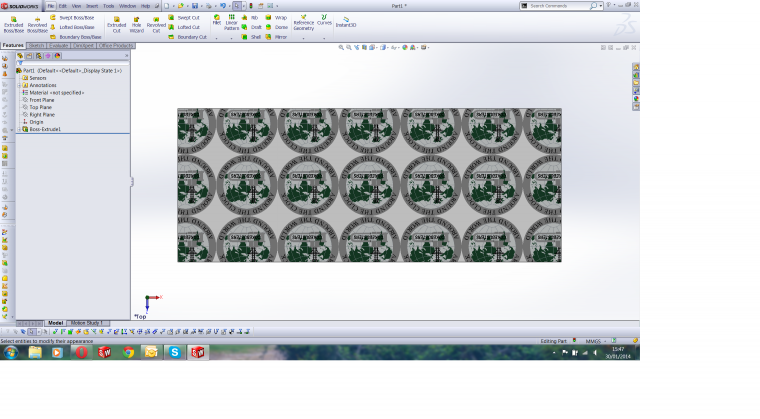Open the View menu

pos(77,6)
